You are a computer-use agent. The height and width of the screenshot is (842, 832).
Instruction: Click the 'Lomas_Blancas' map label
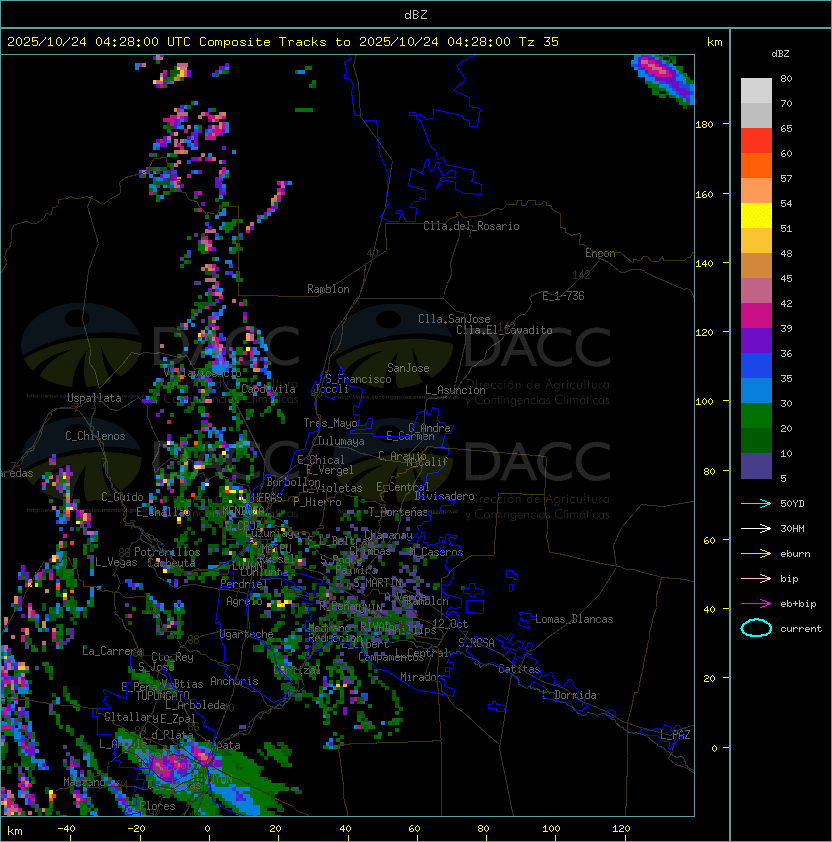pyautogui.click(x=574, y=619)
